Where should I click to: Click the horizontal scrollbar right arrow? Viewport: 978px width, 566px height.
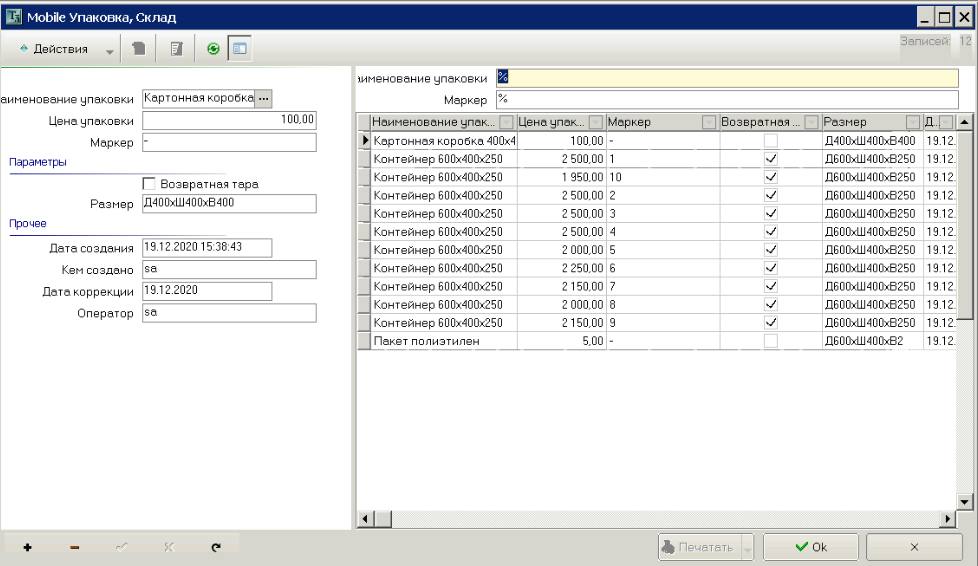pyautogui.click(x=948, y=519)
